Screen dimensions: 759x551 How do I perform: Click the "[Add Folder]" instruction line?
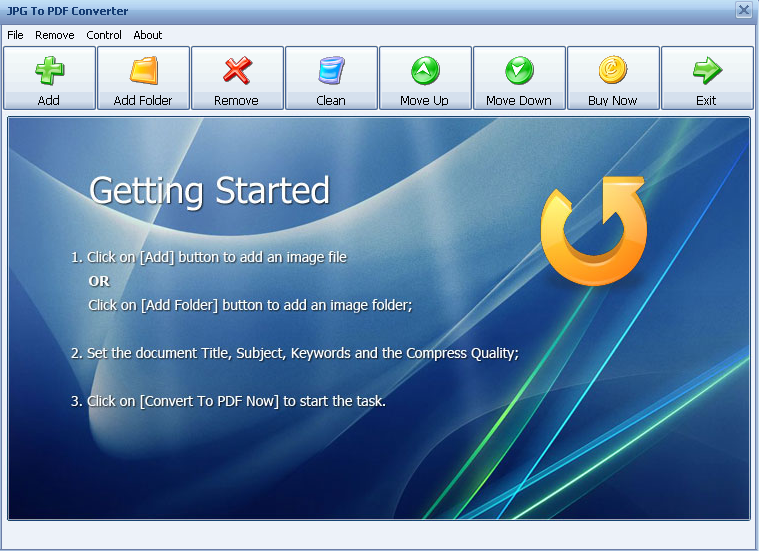click(250, 305)
